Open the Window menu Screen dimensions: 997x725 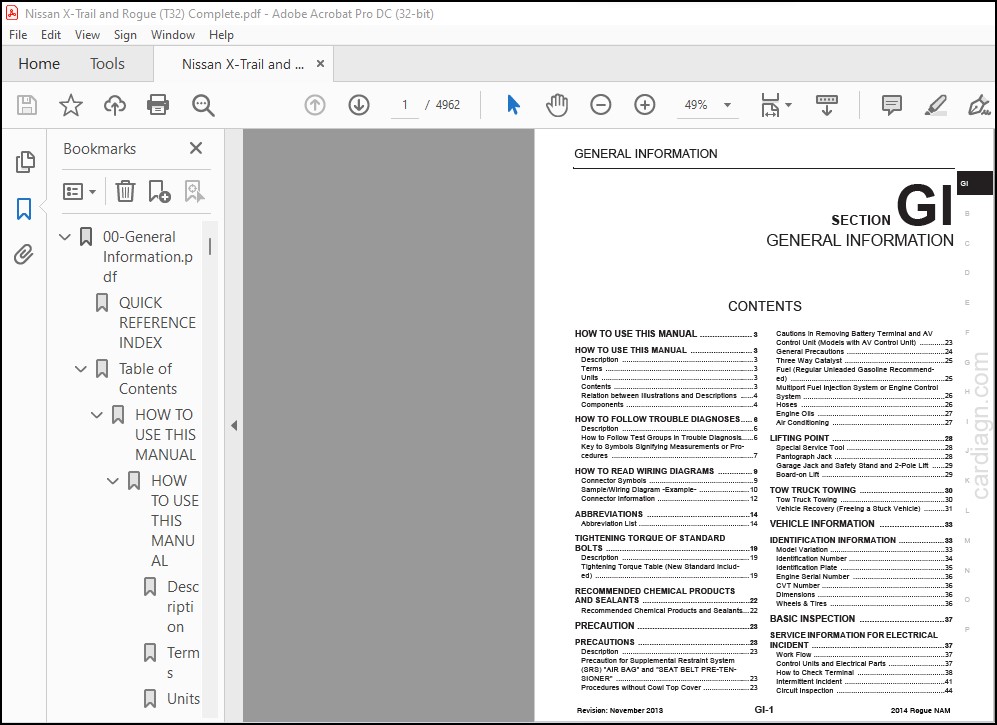point(173,35)
